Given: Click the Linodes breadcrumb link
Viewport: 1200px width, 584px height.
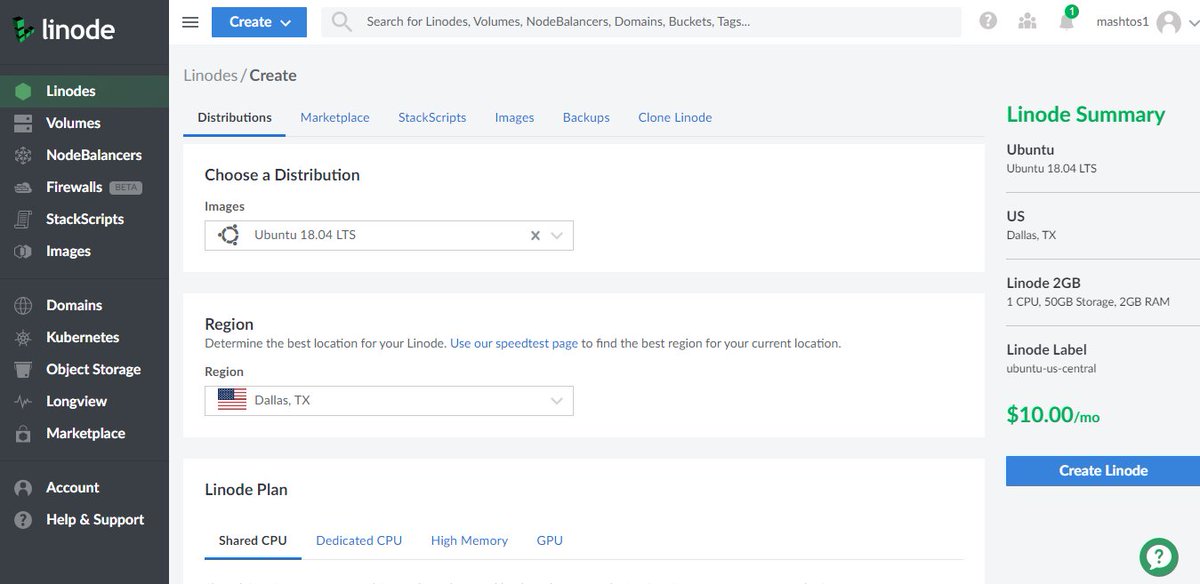Looking at the screenshot, I should point(211,75).
